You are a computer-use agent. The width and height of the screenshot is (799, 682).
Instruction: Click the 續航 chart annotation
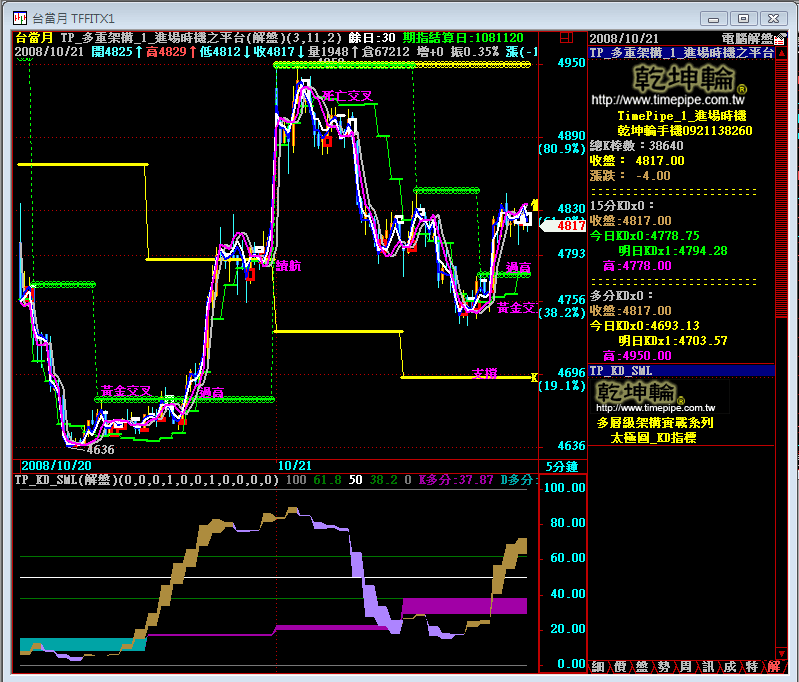click(x=288, y=266)
